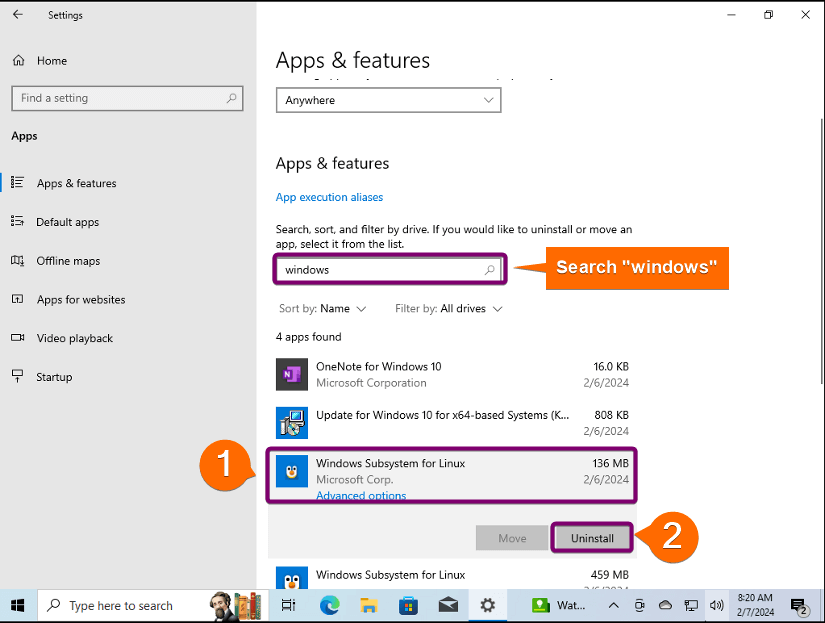Select OneNote for Windows 10 entry
The width and height of the screenshot is (825, 623).
pos(452,375)
